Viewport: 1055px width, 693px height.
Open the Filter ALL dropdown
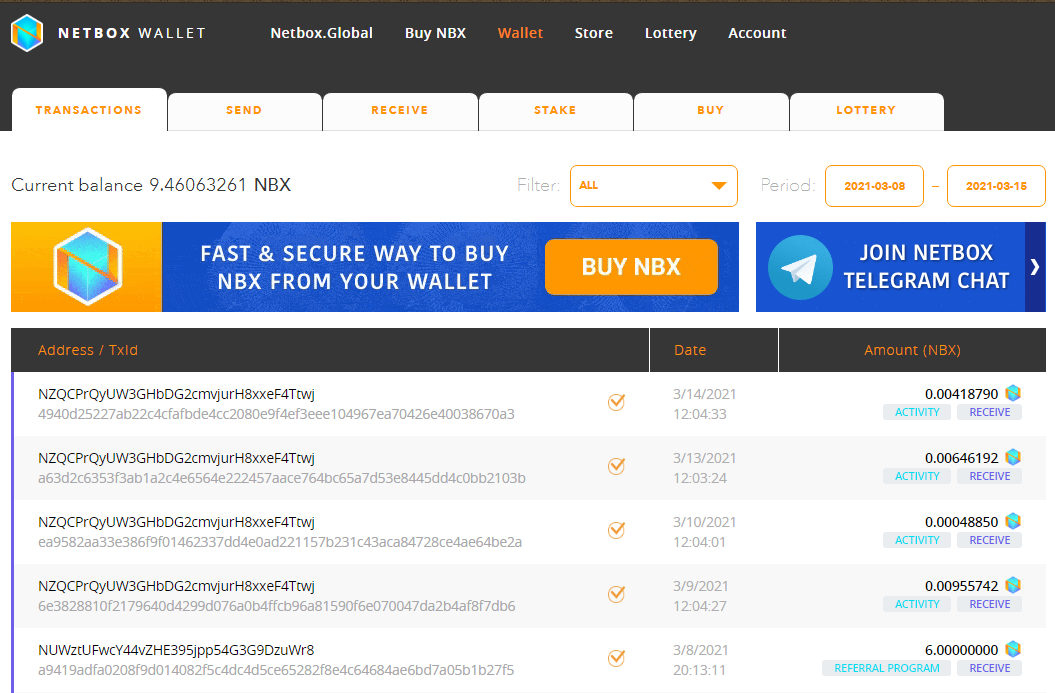point(653,186)
